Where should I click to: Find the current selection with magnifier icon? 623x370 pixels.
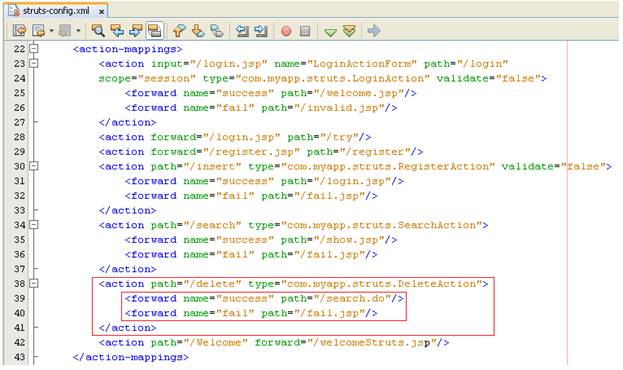(98, 31)
